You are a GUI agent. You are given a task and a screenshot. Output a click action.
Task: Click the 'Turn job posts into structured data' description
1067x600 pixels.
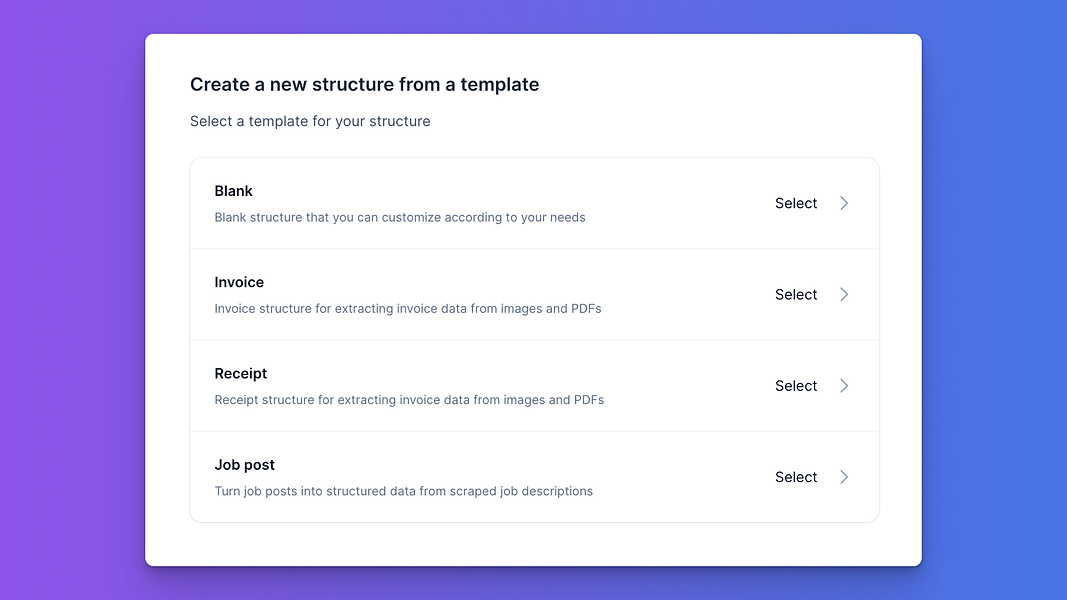point(404,491)
